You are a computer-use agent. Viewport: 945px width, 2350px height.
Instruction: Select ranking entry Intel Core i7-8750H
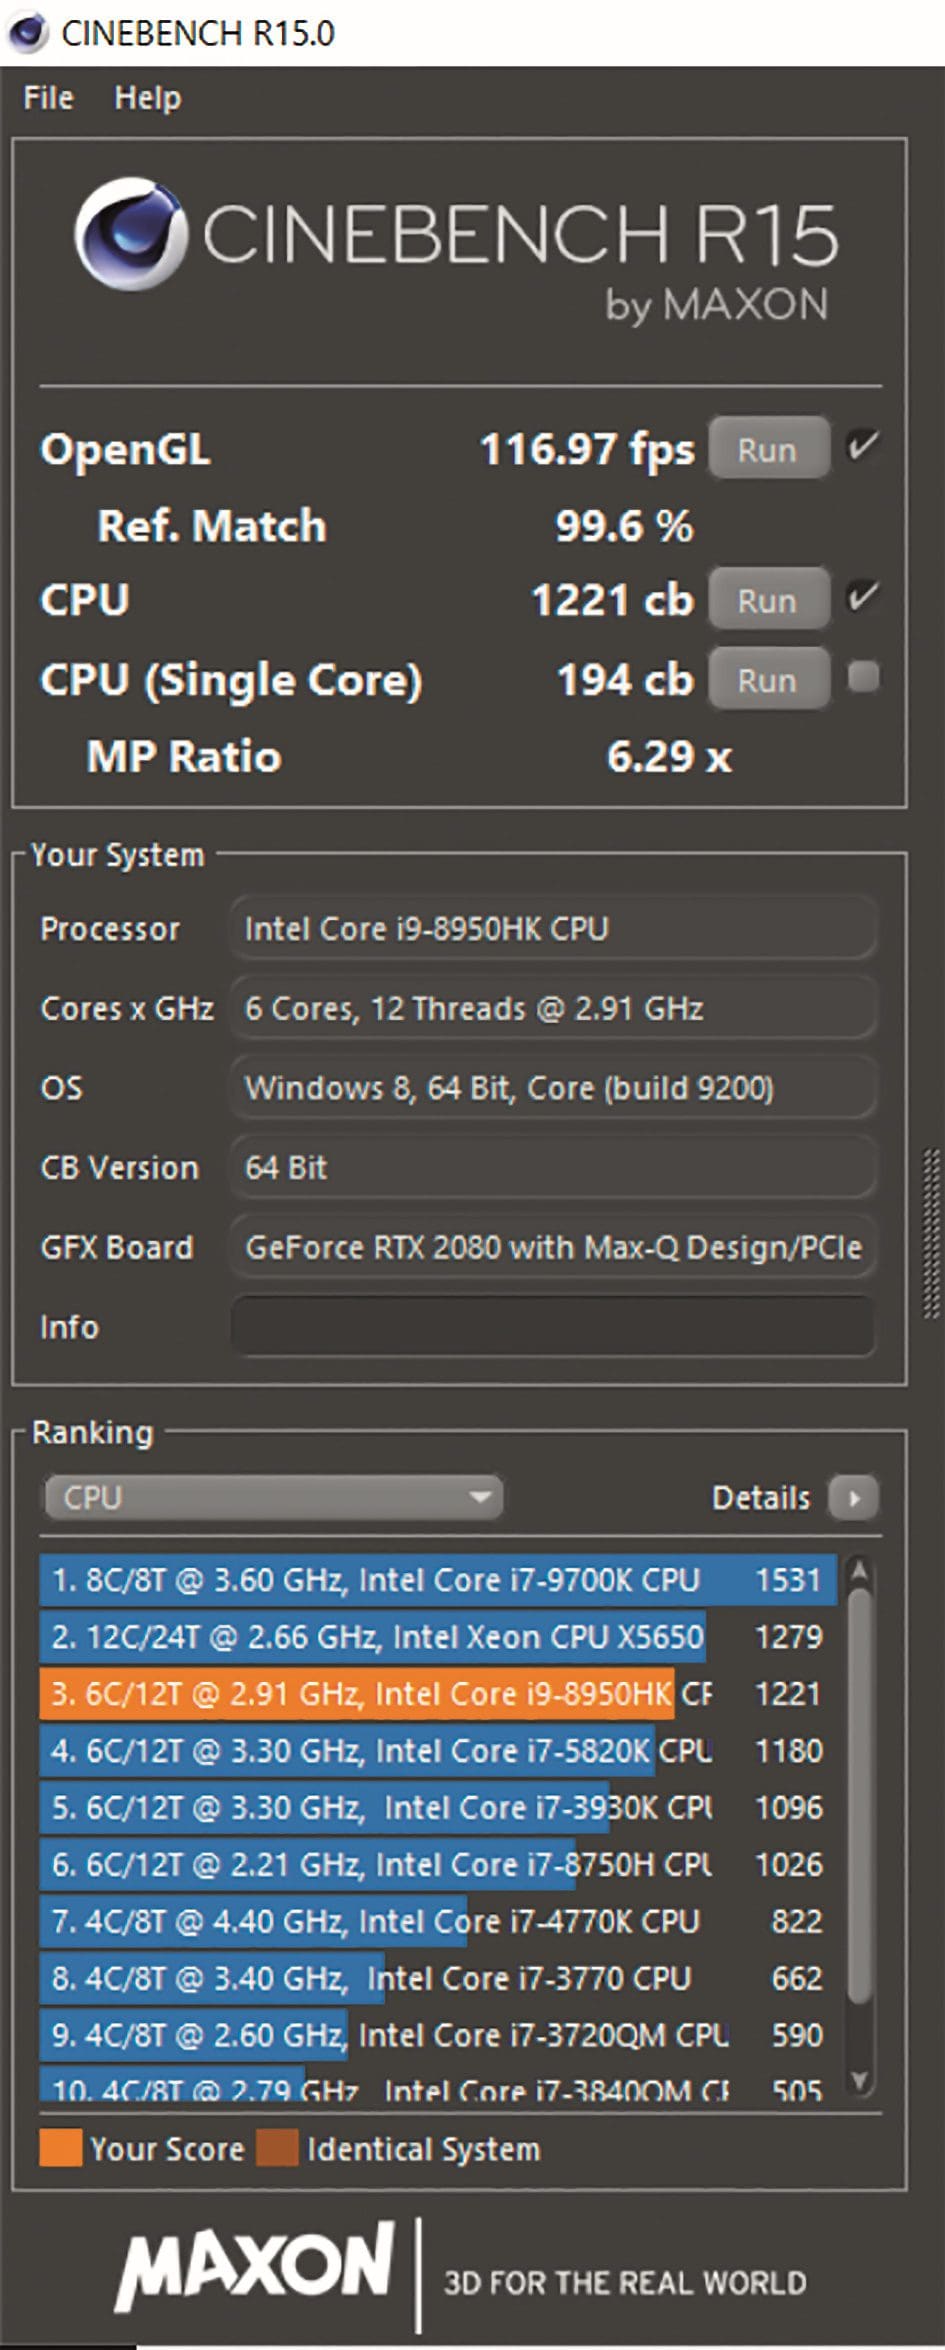438,1865
